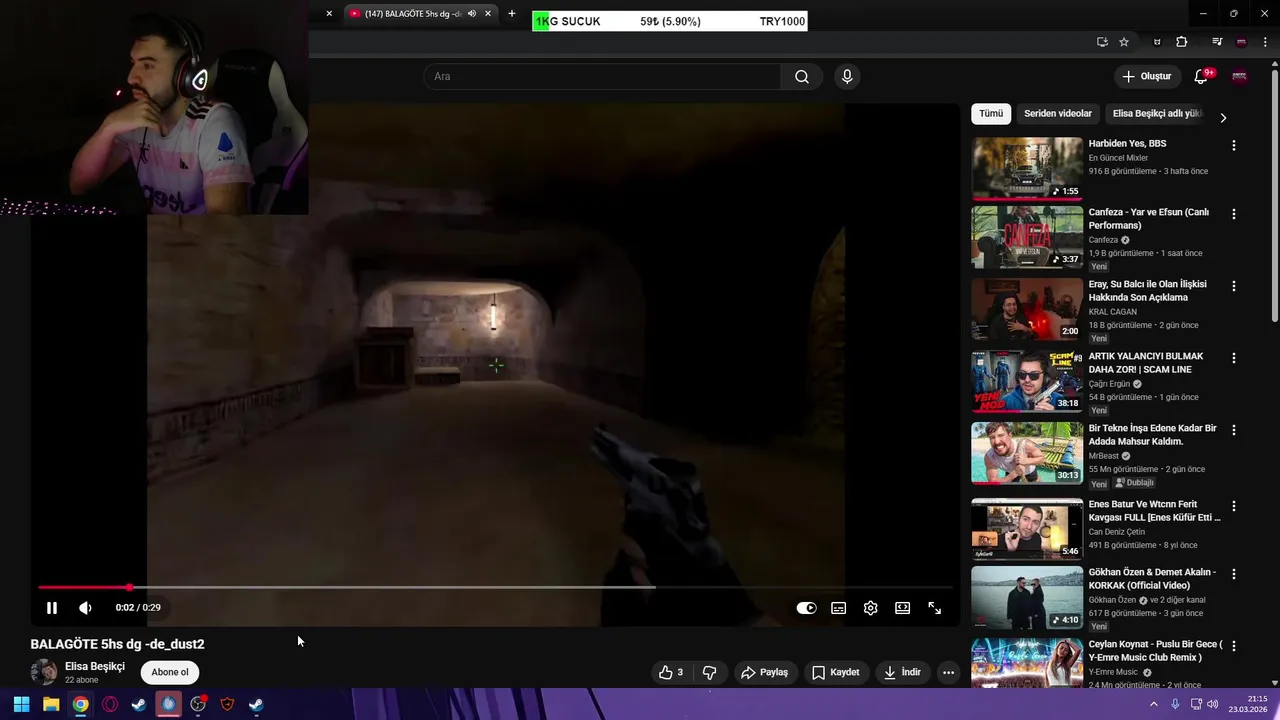Enter fullscreen mode for the video
The height and width of the screenshot is (720, 1280).
(x=934, y=608)
